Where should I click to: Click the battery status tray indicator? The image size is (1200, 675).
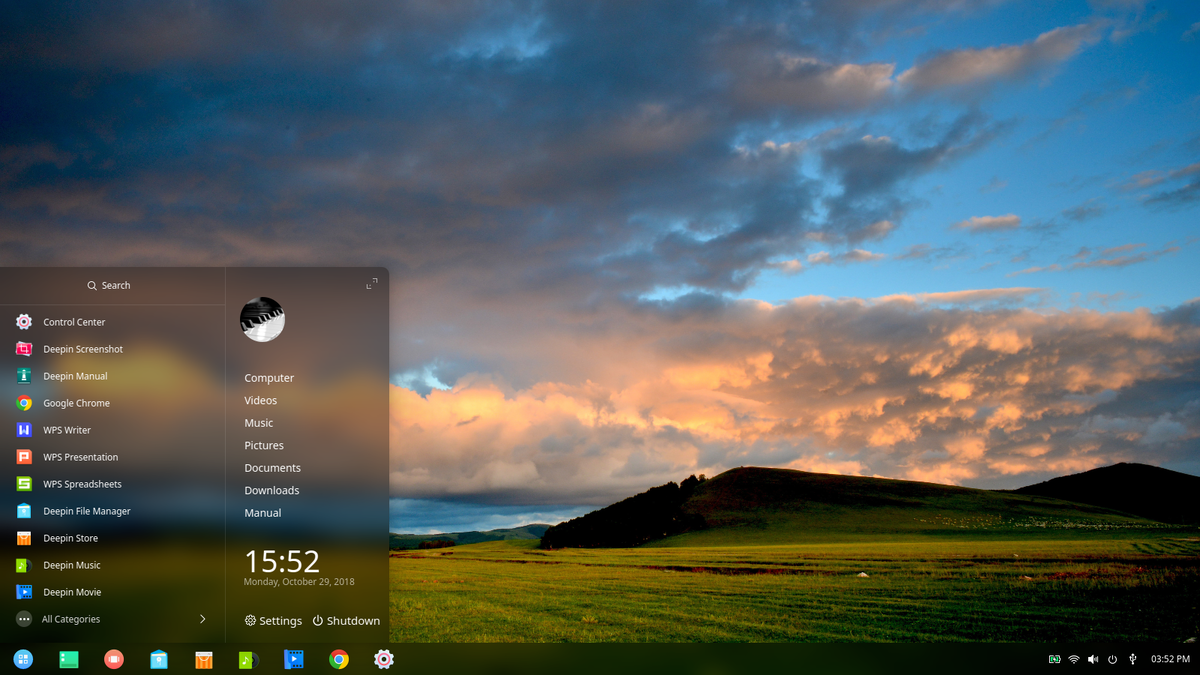click(x=1055, y=659)
